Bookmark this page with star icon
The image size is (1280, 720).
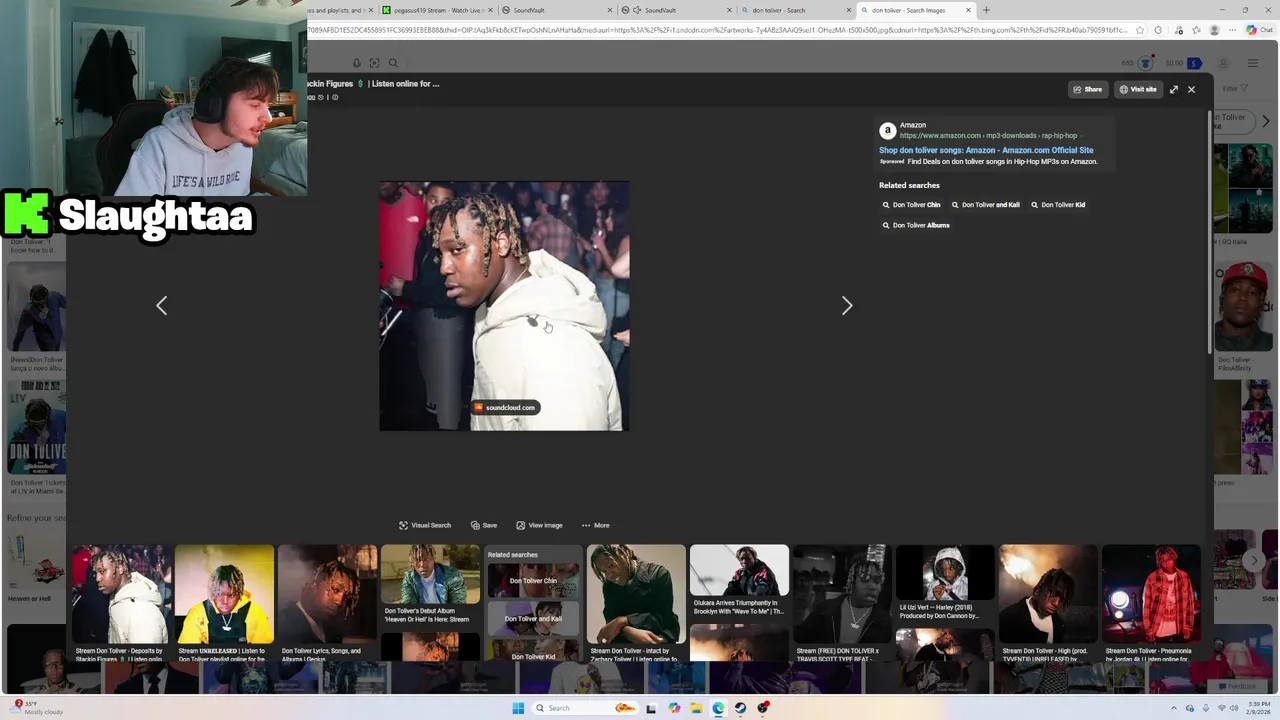tap(1140, 30)
